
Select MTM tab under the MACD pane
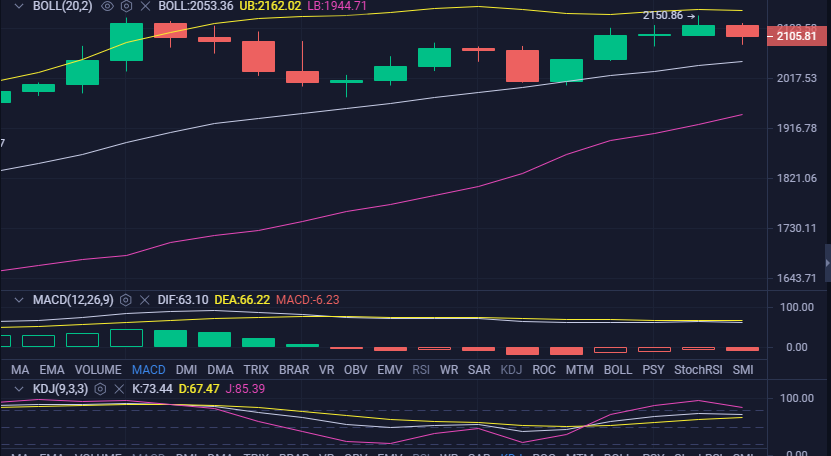[x=579, y=370]
